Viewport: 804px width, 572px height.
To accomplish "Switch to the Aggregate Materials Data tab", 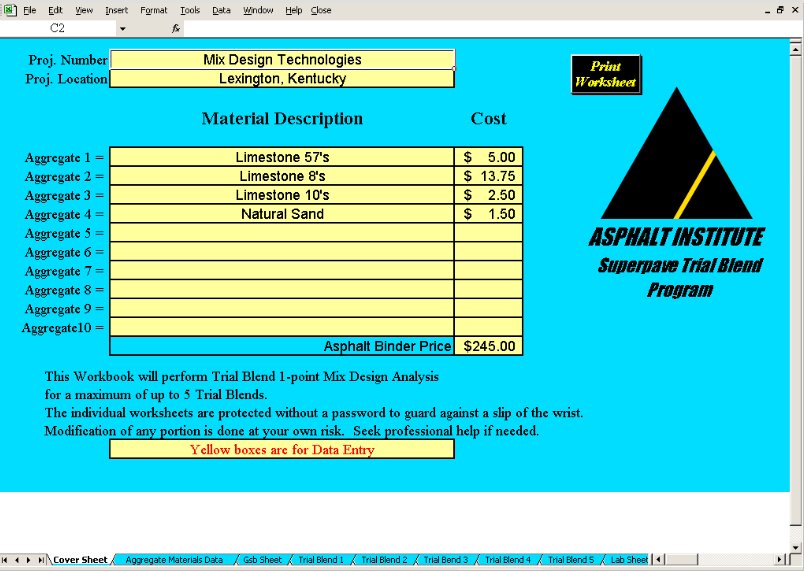I will point(174,560).
